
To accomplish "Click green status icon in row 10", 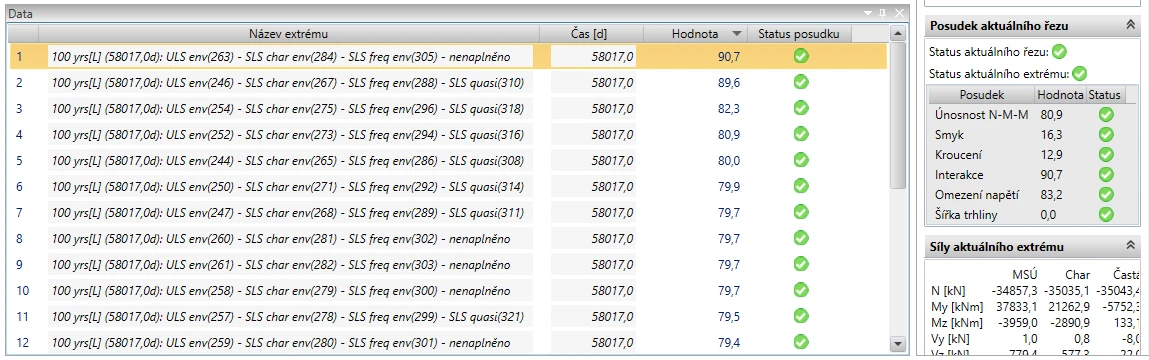I will [x=801, y=290].
